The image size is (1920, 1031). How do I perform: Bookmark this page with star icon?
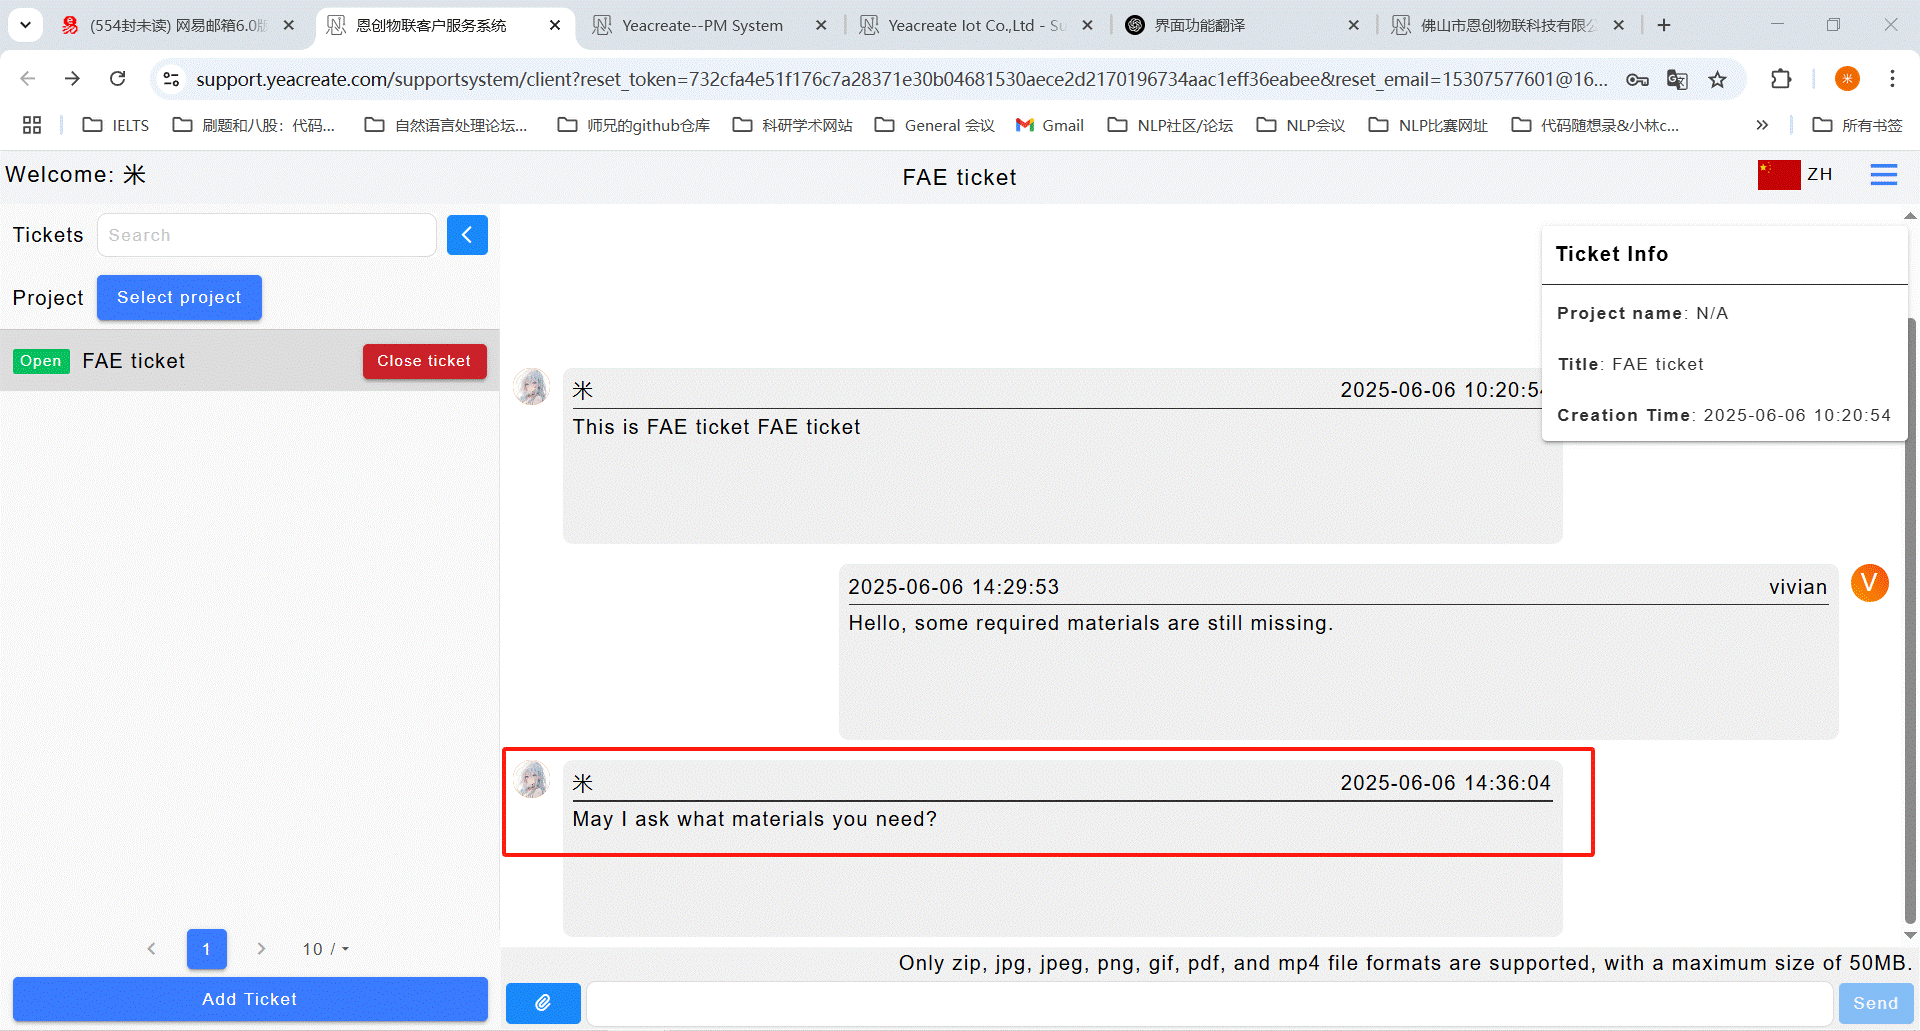click(1717, 79)
